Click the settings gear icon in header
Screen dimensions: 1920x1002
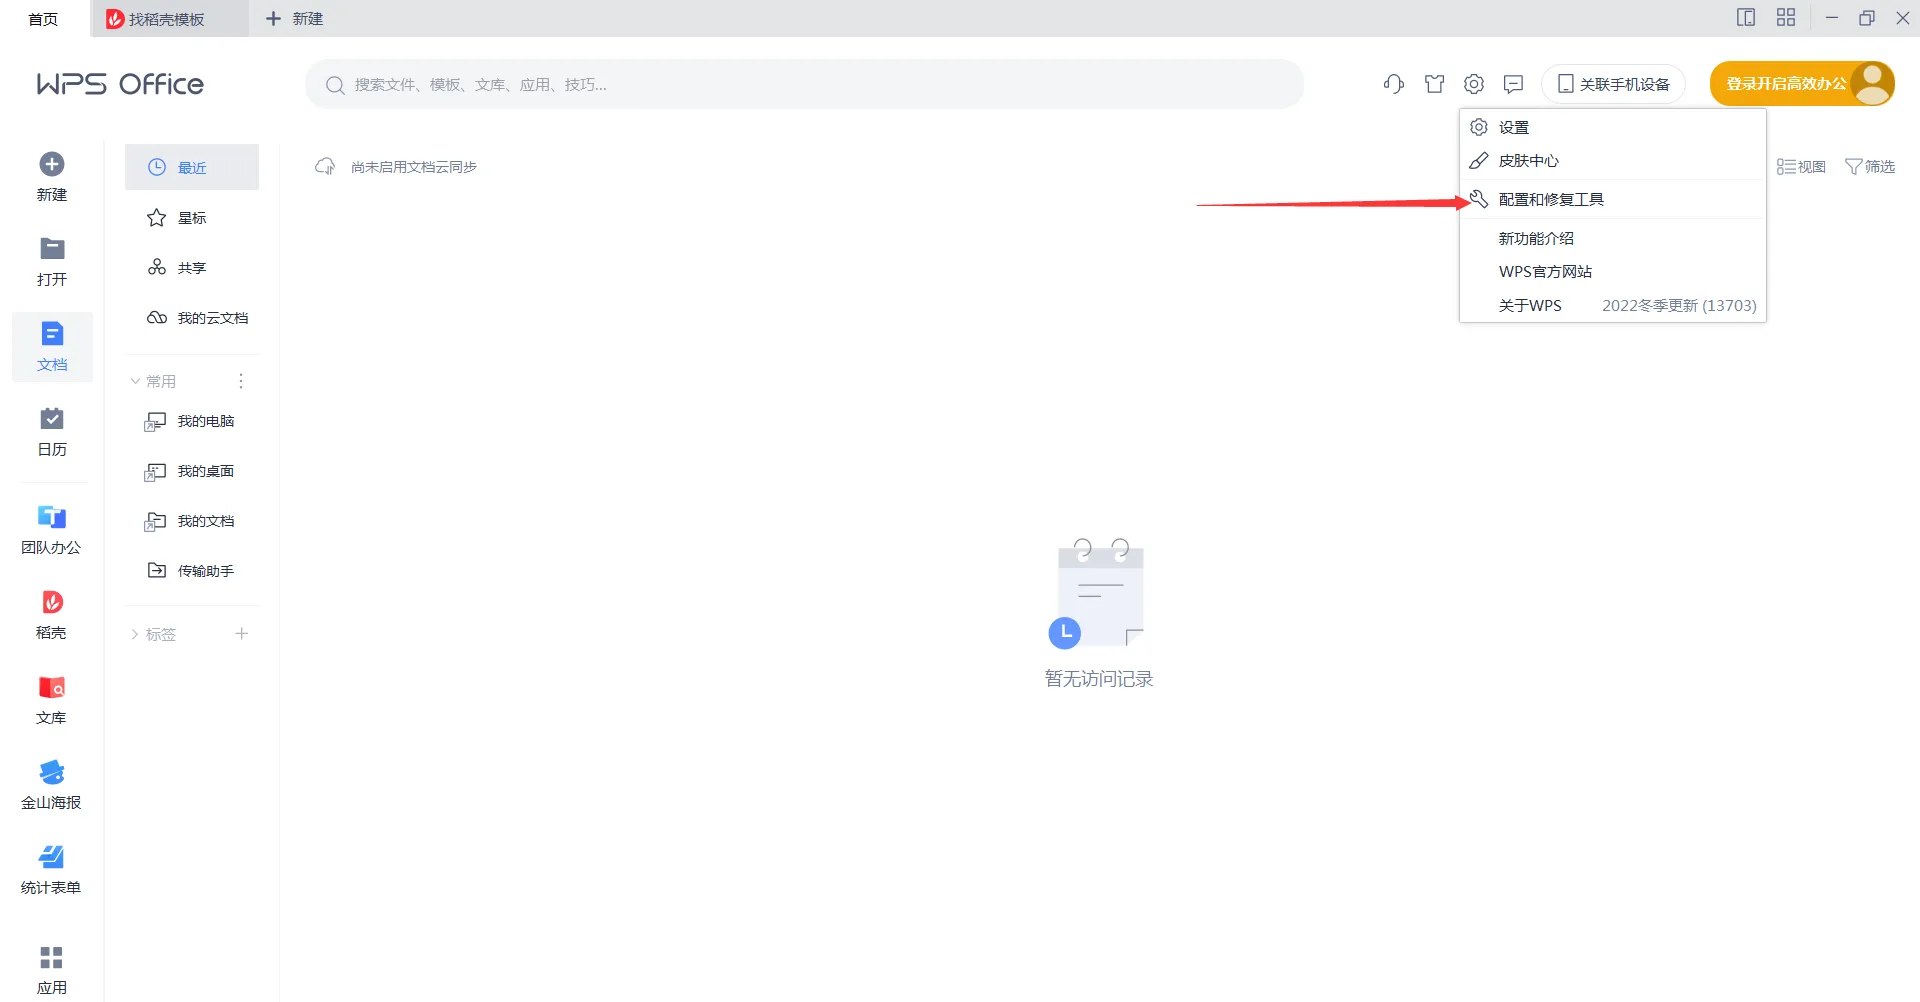pyautogui.click(x=1473, y=84)
